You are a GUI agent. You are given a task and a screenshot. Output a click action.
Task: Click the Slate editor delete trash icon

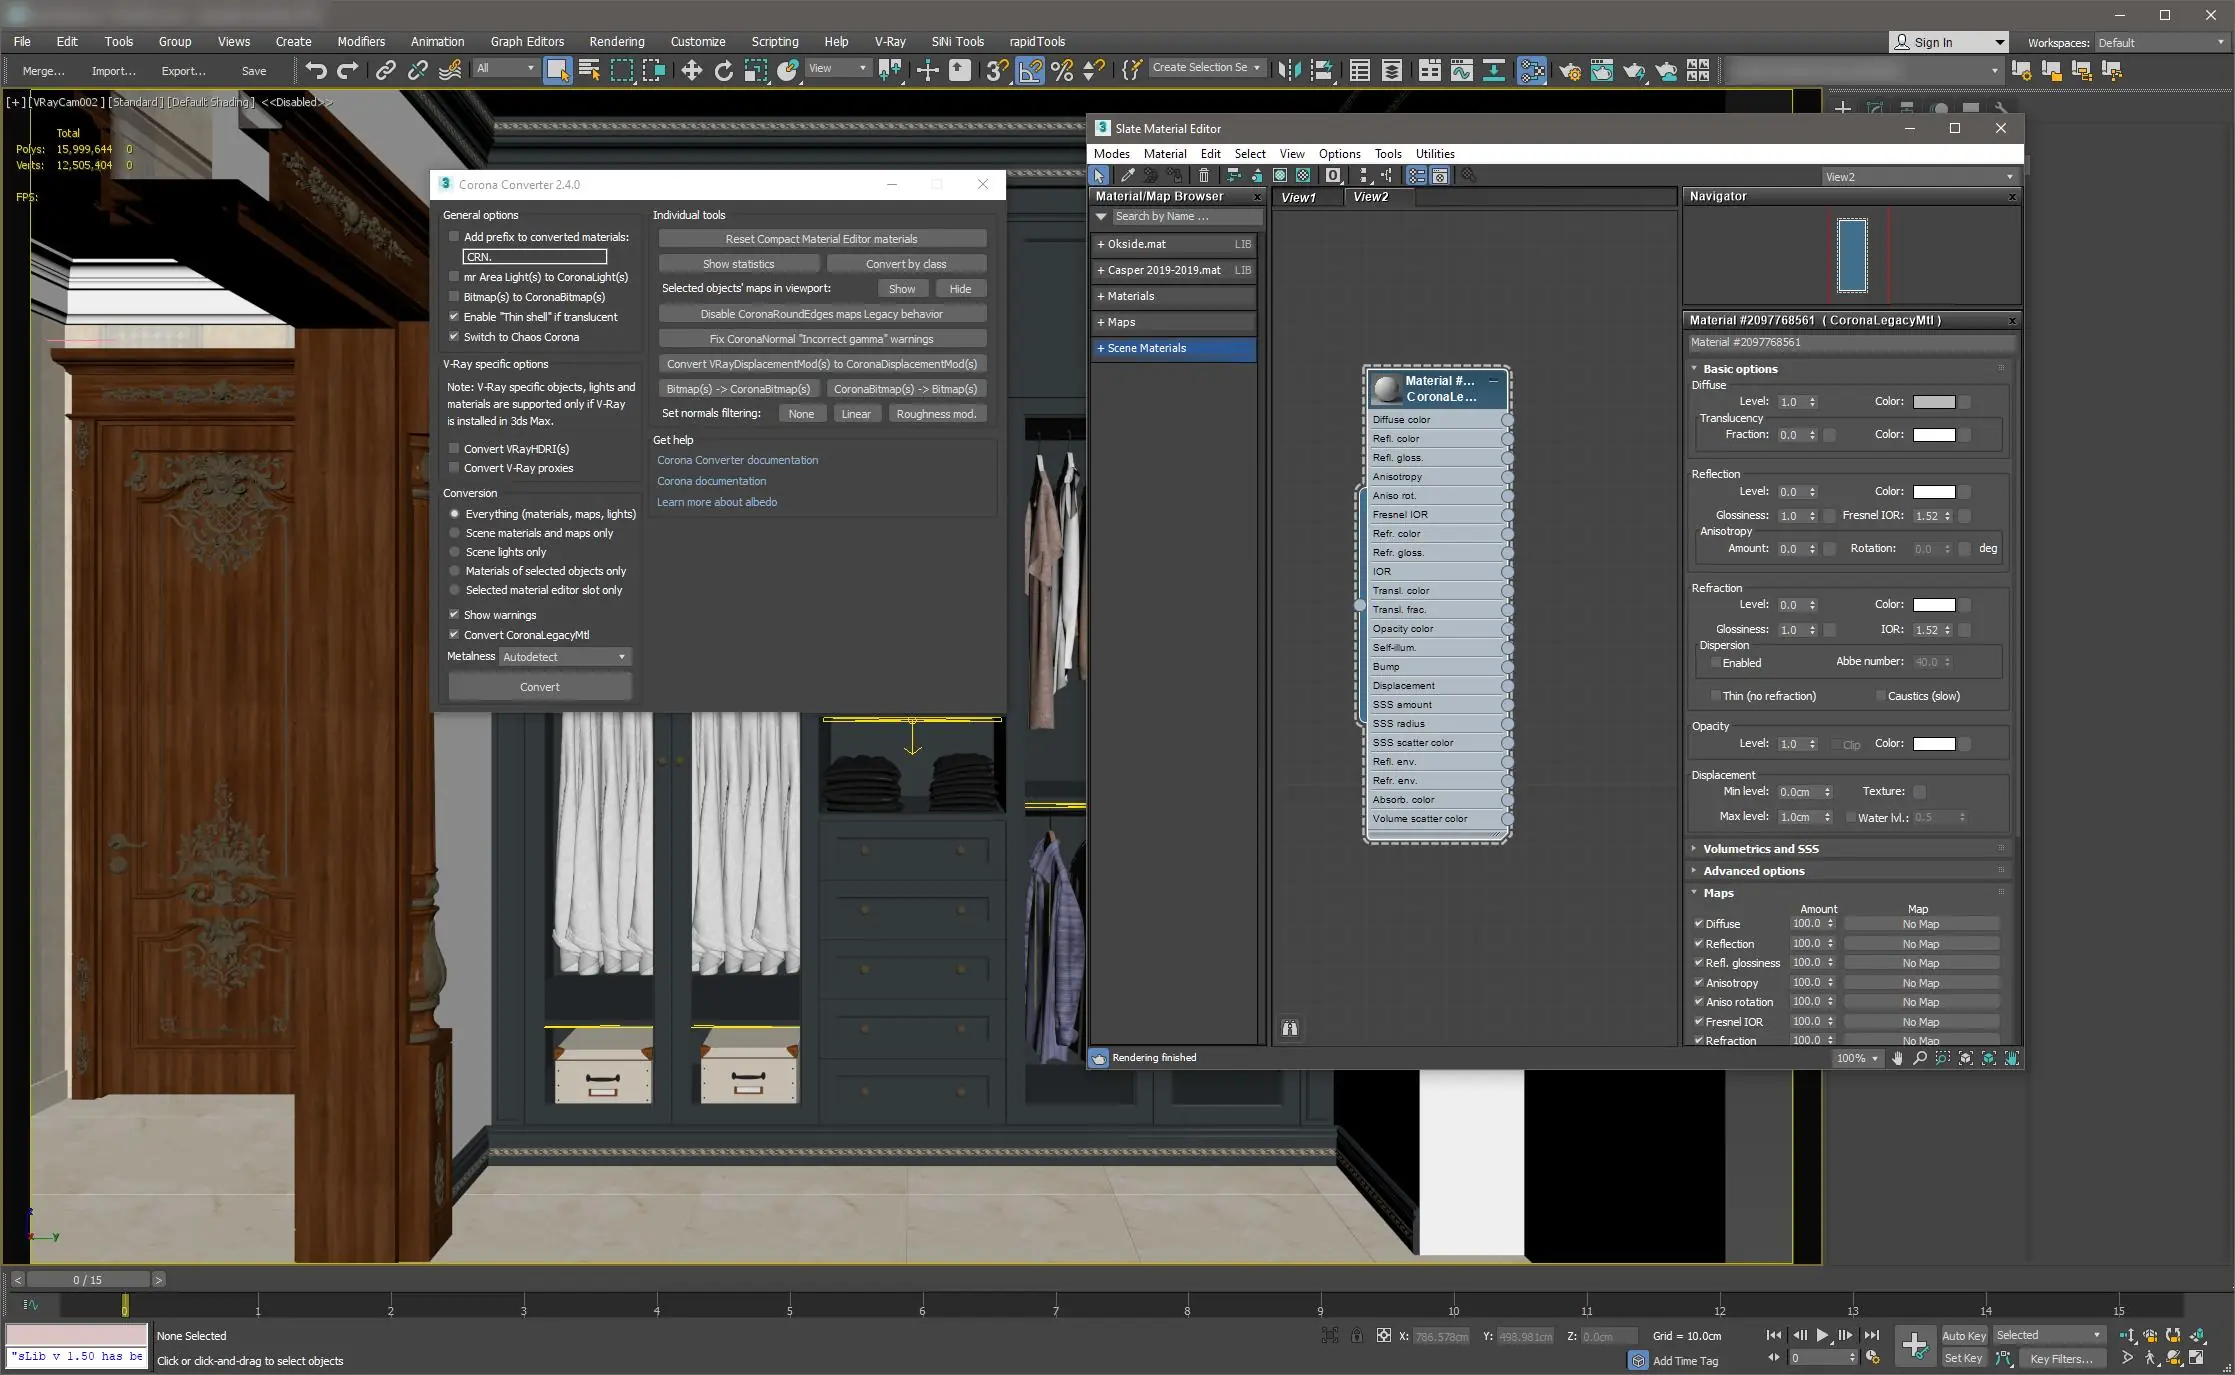pos(1204,175)
